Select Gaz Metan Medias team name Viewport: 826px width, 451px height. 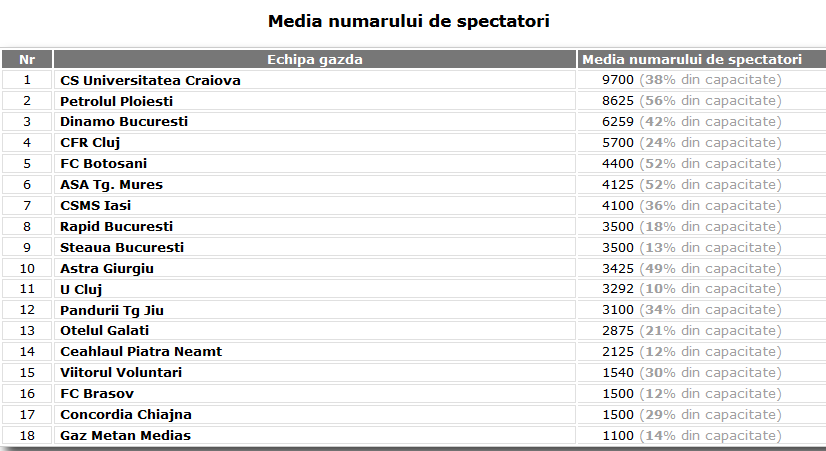(125, 436)
